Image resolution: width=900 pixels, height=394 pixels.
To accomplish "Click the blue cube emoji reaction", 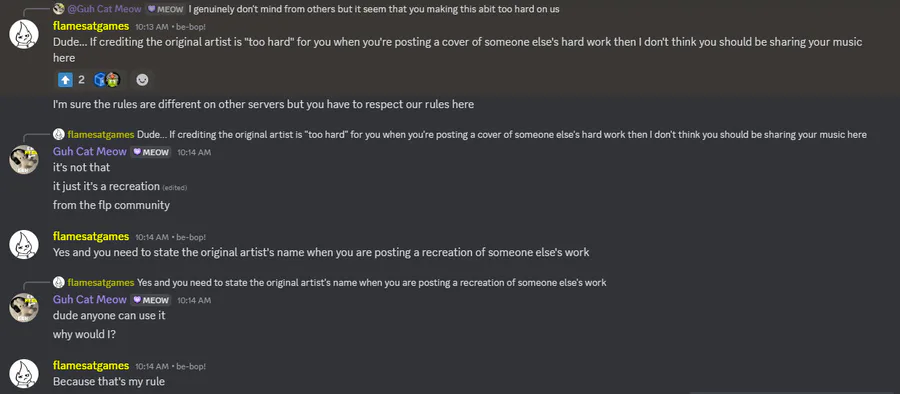I will coord(100,80).
